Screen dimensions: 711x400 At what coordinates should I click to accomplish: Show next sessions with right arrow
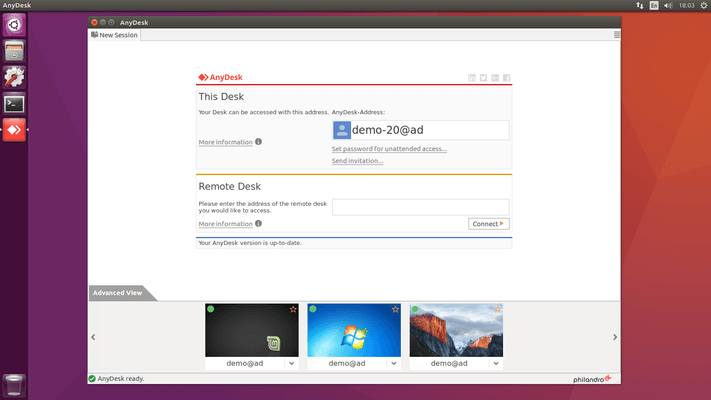[615, 337]
